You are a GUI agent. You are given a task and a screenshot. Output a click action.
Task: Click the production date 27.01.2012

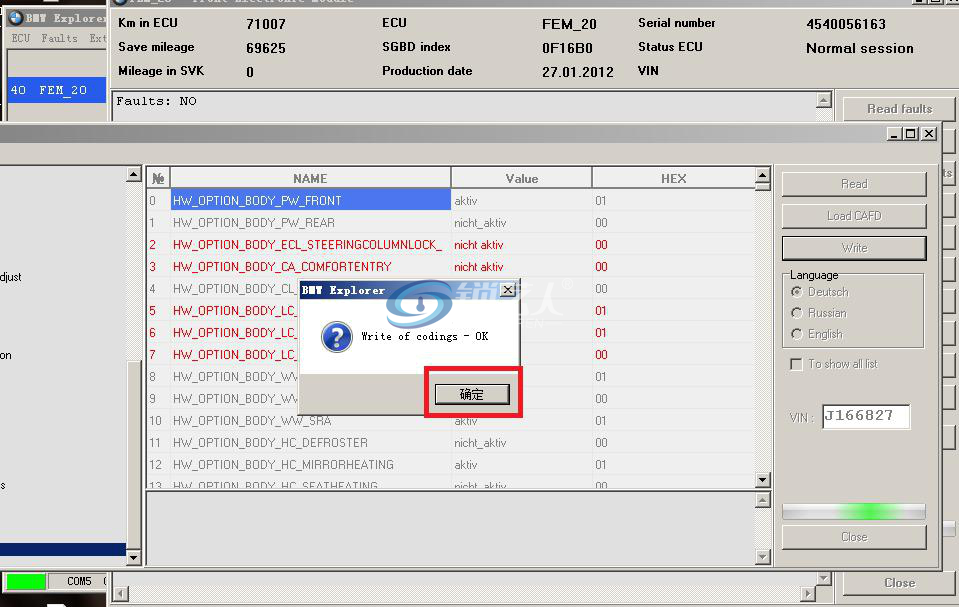pyautogui.click(x=577, y=72)
